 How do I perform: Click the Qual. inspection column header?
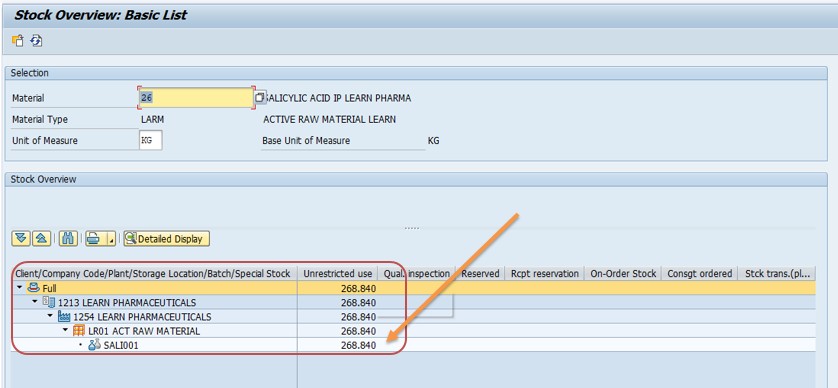pos(417,274)
